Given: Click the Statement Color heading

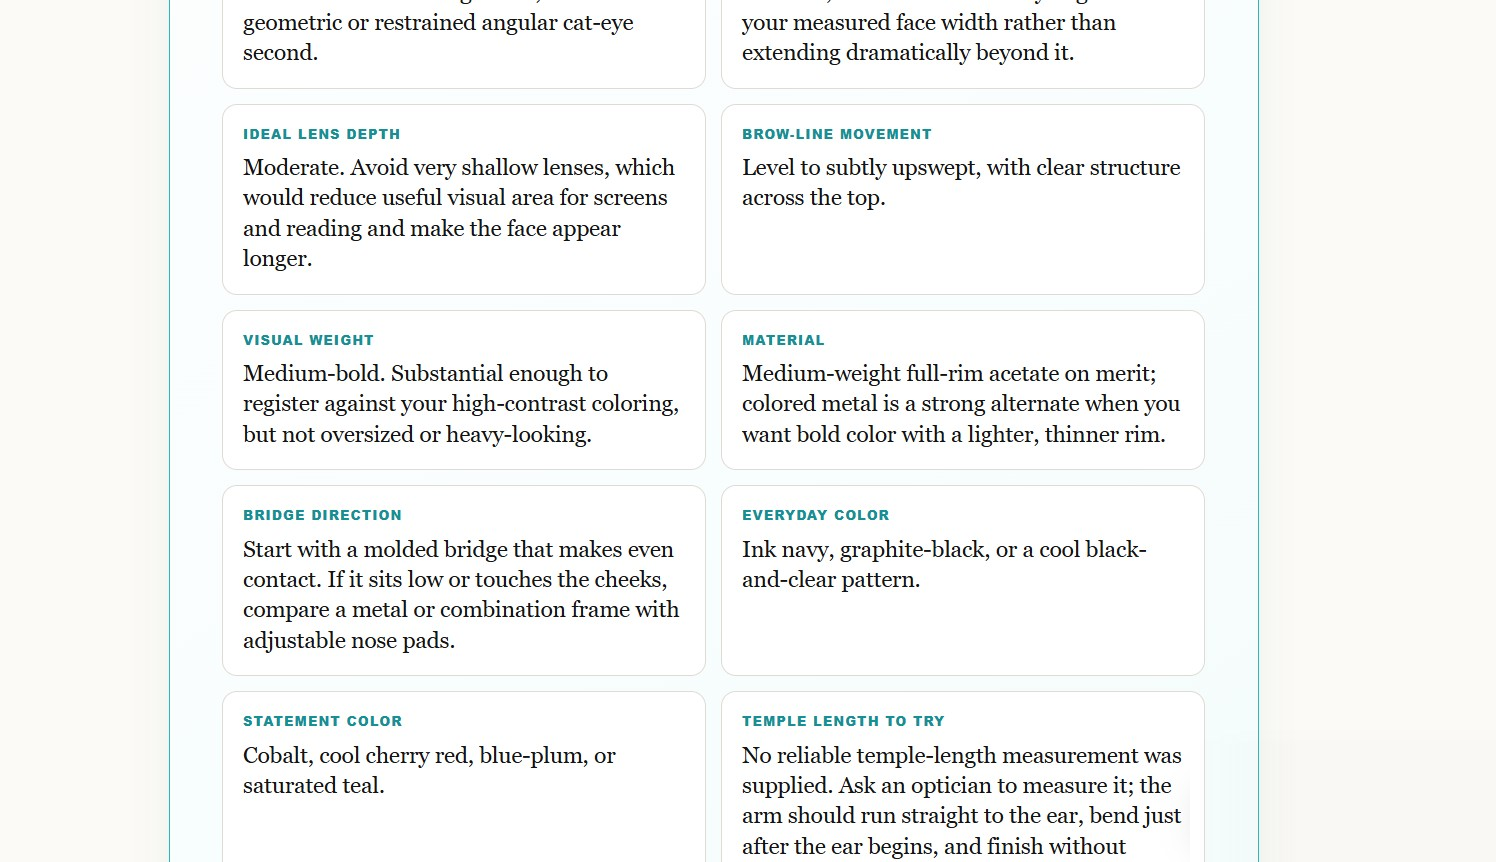Looking at the screenshot, I should 322,721.
